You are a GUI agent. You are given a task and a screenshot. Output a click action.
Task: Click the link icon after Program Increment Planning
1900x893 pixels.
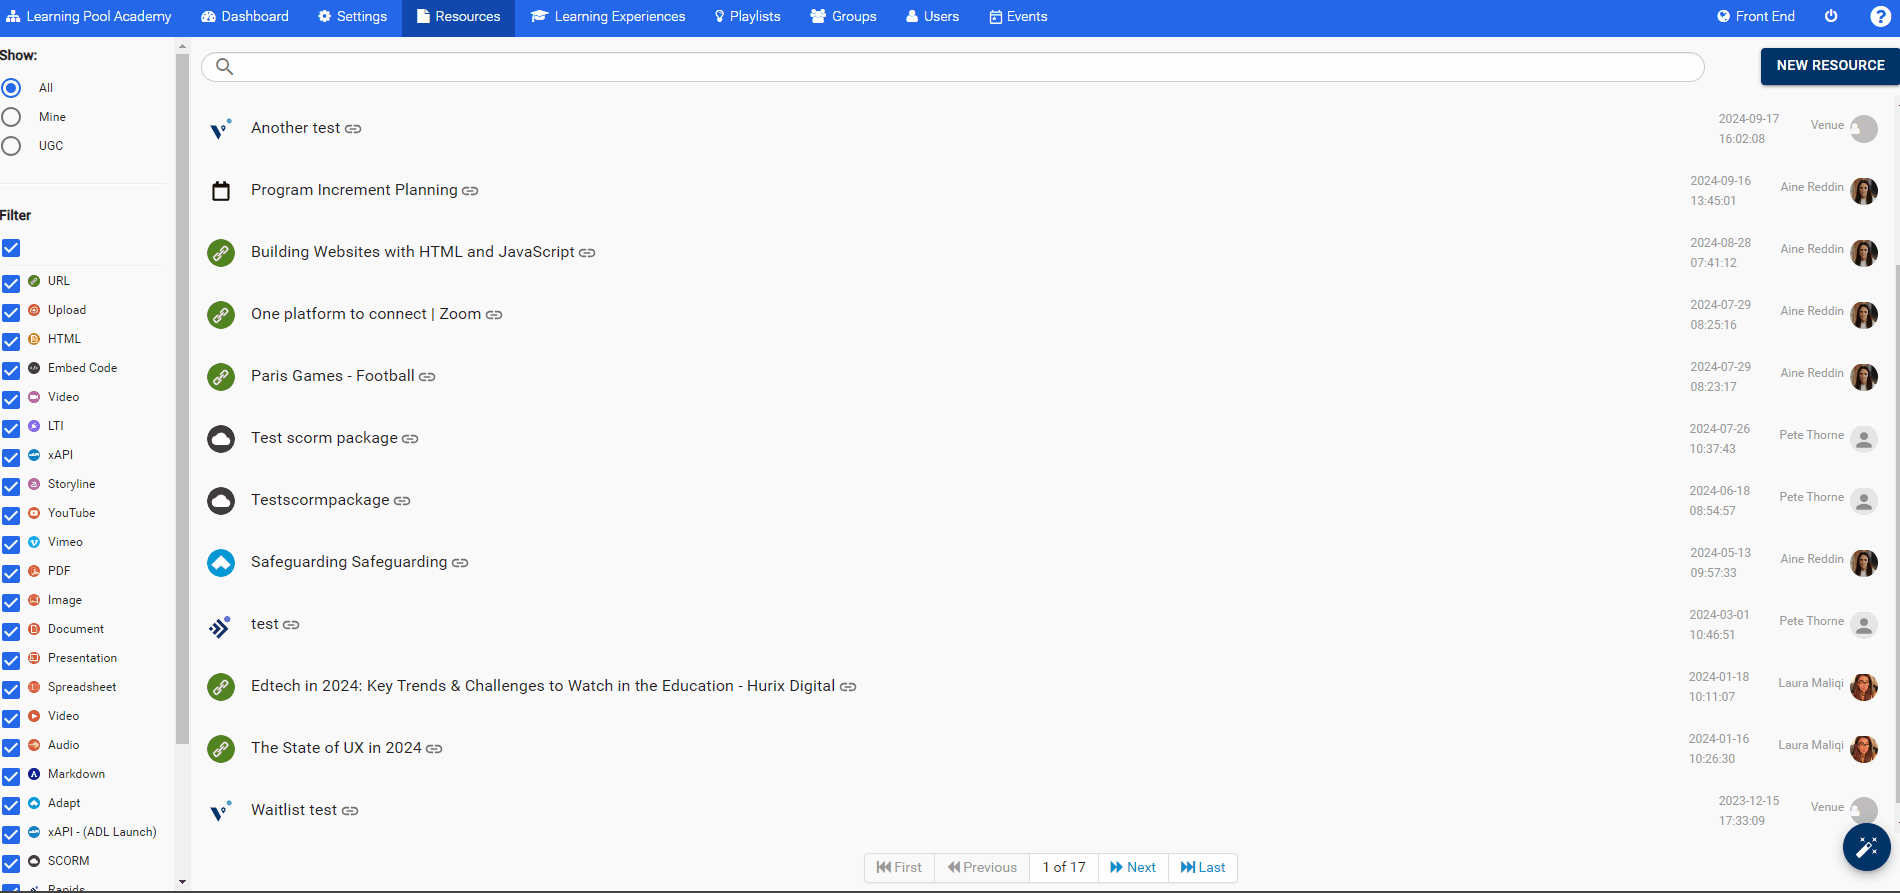coord(470,191)
